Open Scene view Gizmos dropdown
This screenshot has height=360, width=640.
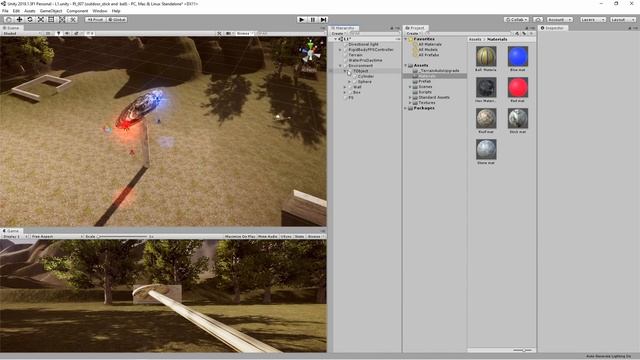tap(244, 33)
